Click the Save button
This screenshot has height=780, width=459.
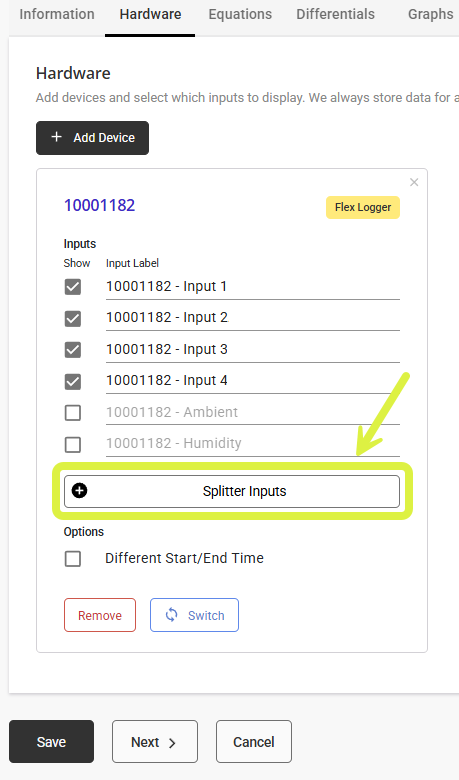click(x=51, y=742)
